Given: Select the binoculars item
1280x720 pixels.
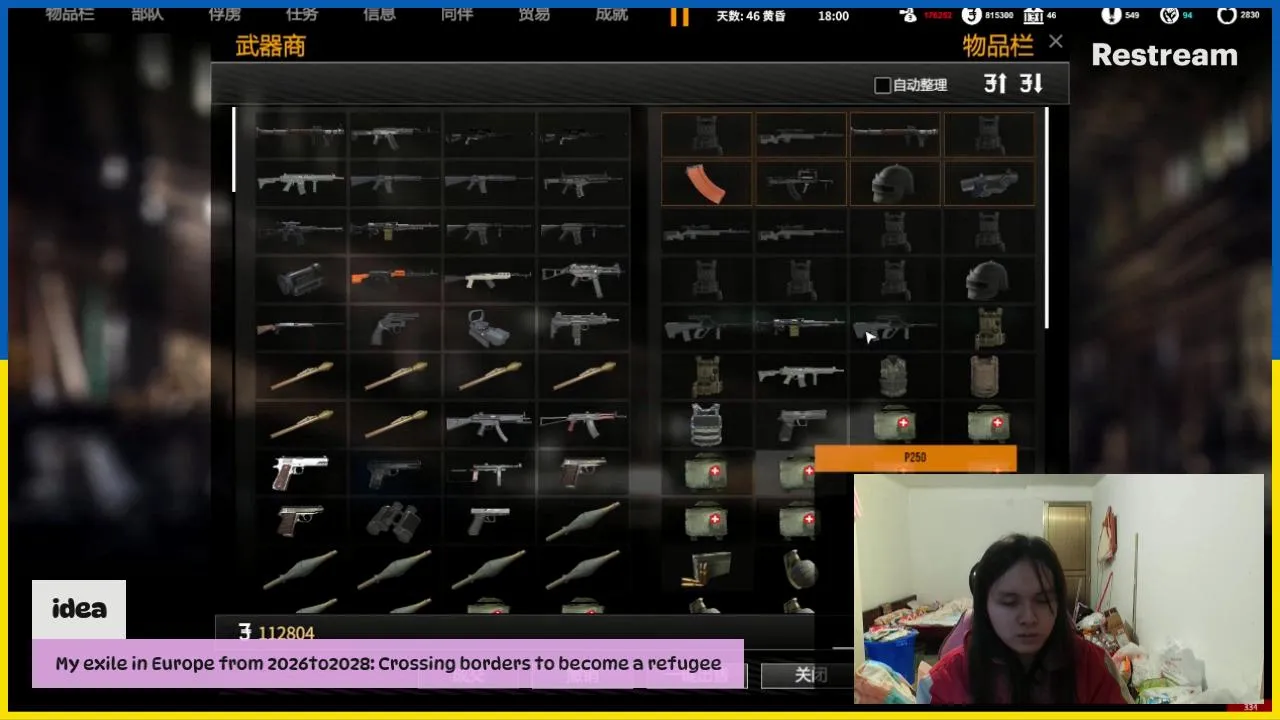Looking at the screenshot, I should tap(393, 520).
